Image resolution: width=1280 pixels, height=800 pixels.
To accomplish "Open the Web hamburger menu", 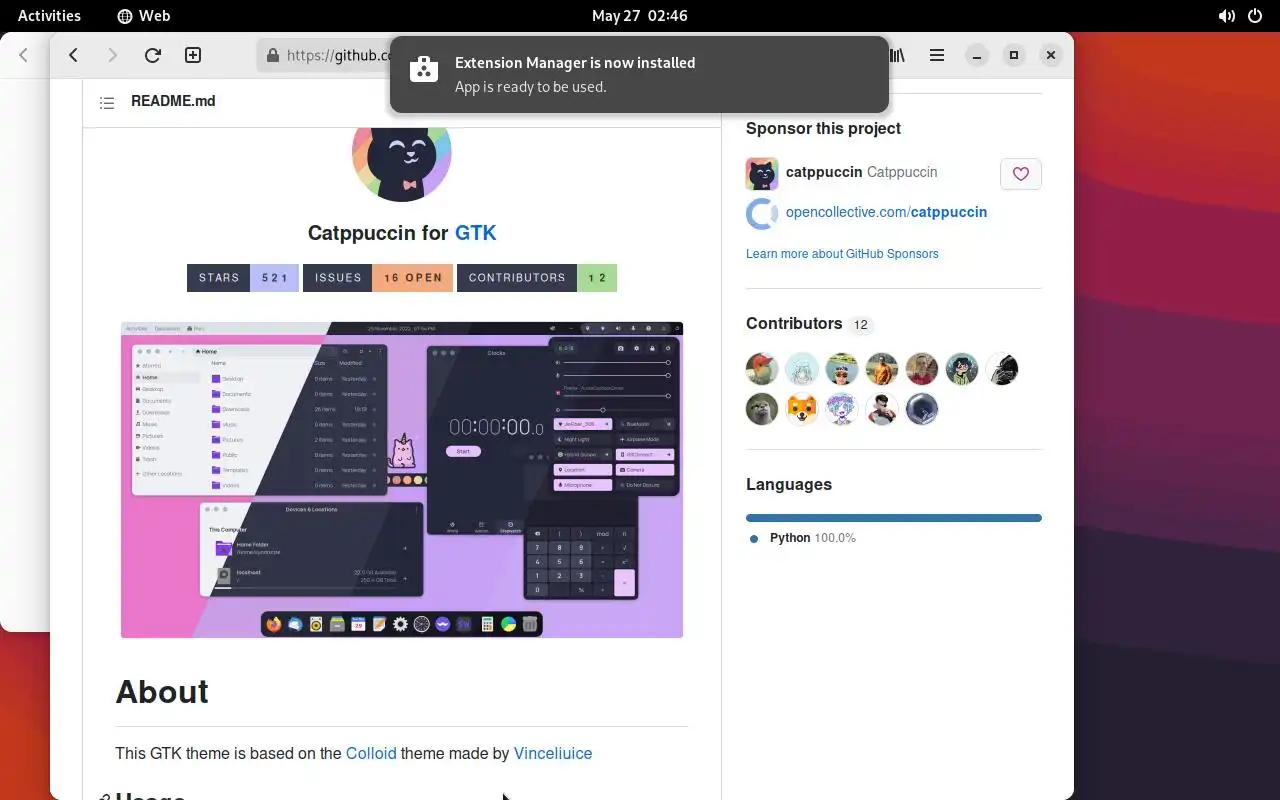I will click(937, 55).
